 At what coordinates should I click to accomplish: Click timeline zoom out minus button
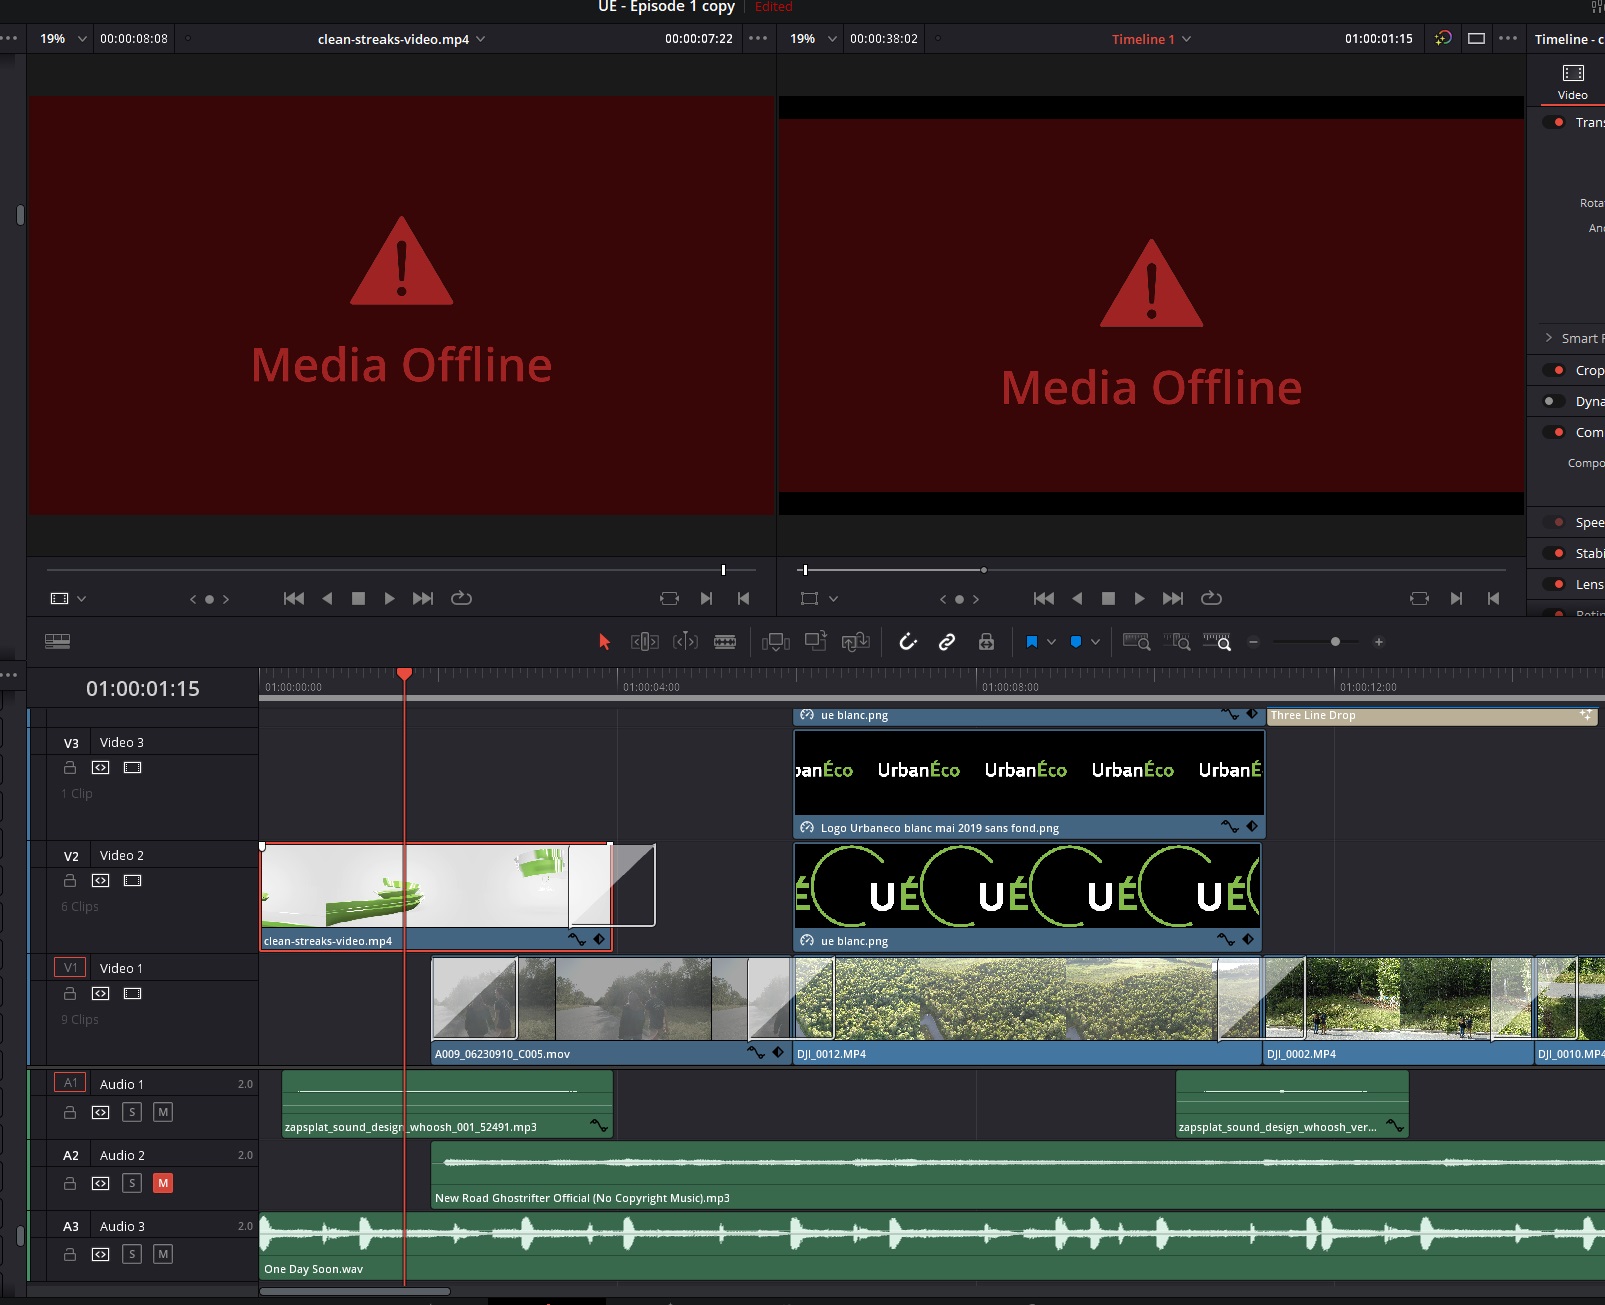click(x=1253, y=642)
